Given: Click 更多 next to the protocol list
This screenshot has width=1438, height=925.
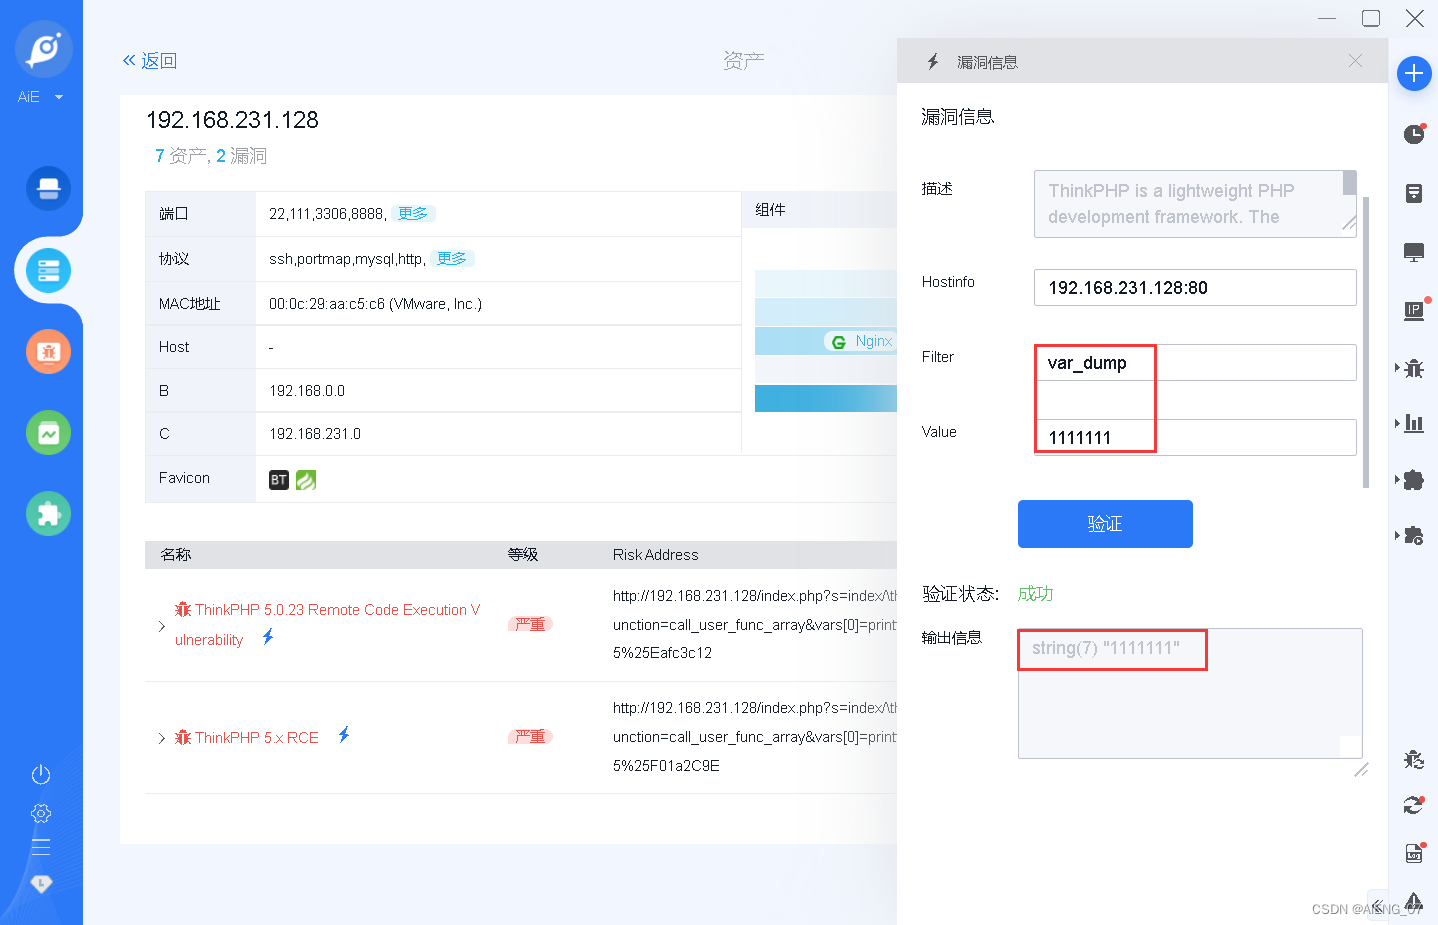Looking at the screenshot, I should [x=452, y=258].
